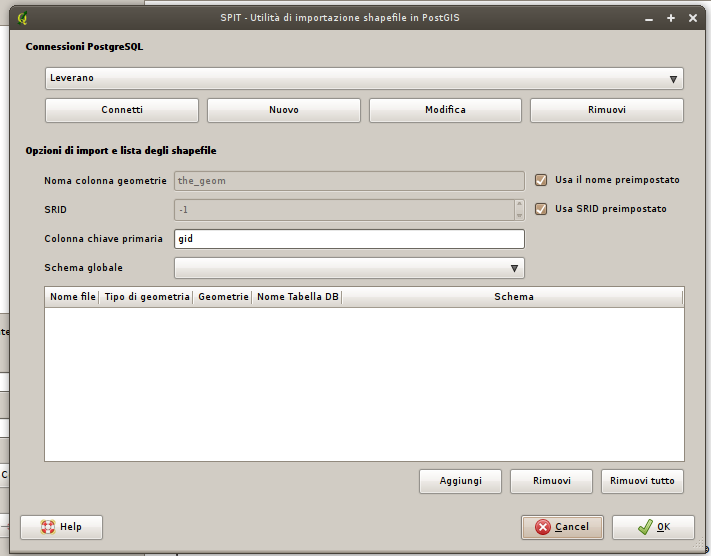
Task: Decrease SRID with the down arrow
Action: click(519, 215)
